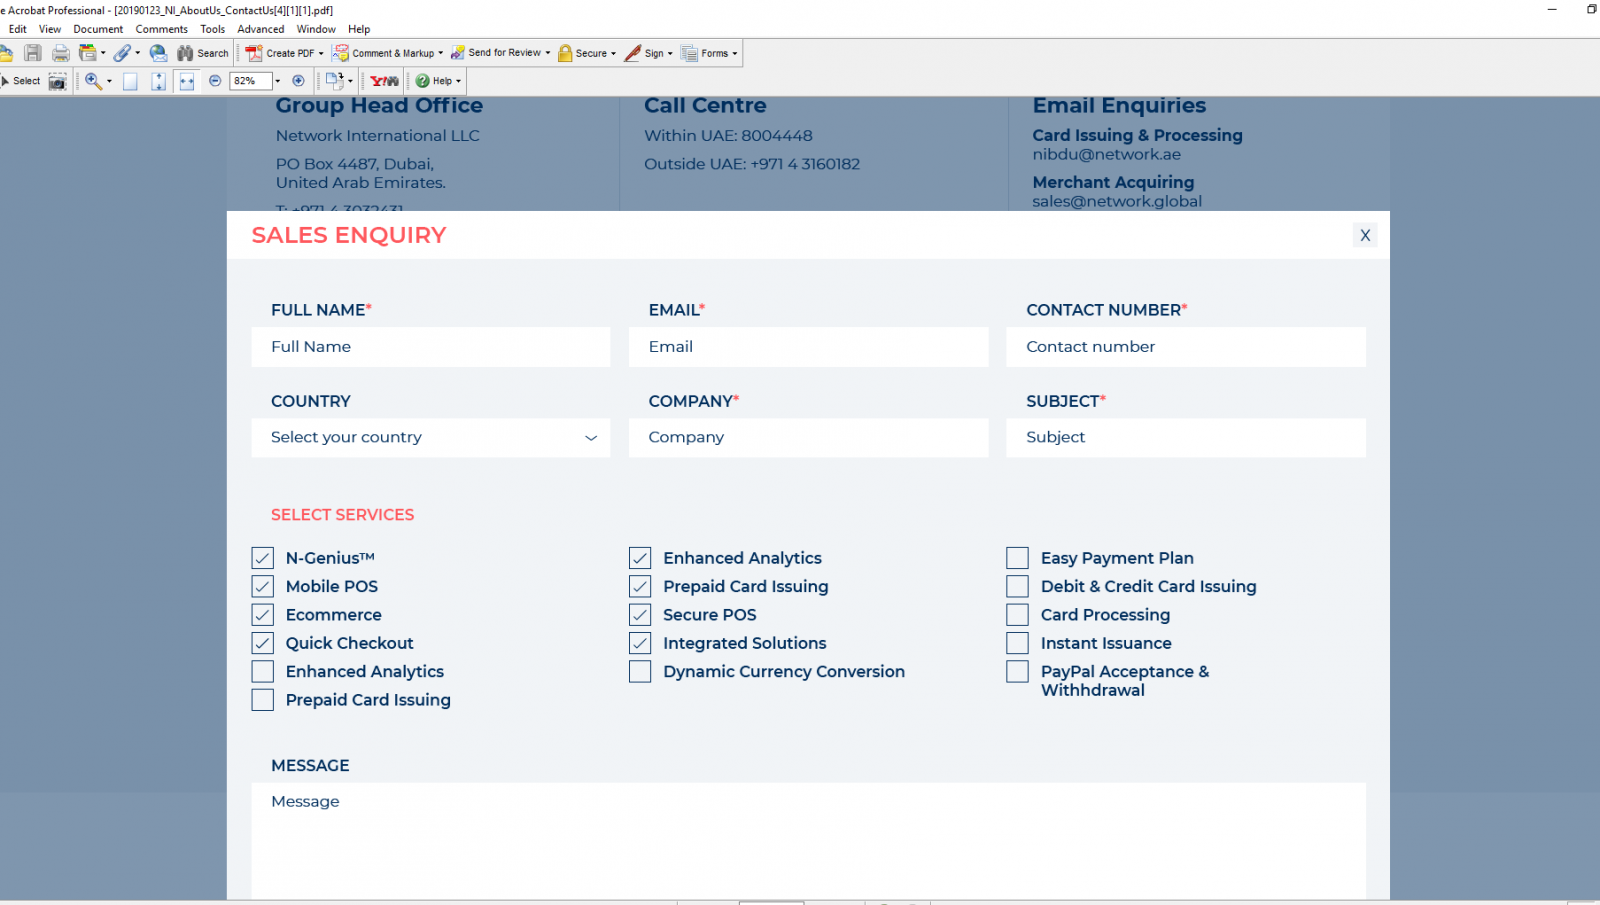Click the Organizer icon in toolbar
Image resolution: width=1600 pixels, height=905 pixels.
[88, 53]
